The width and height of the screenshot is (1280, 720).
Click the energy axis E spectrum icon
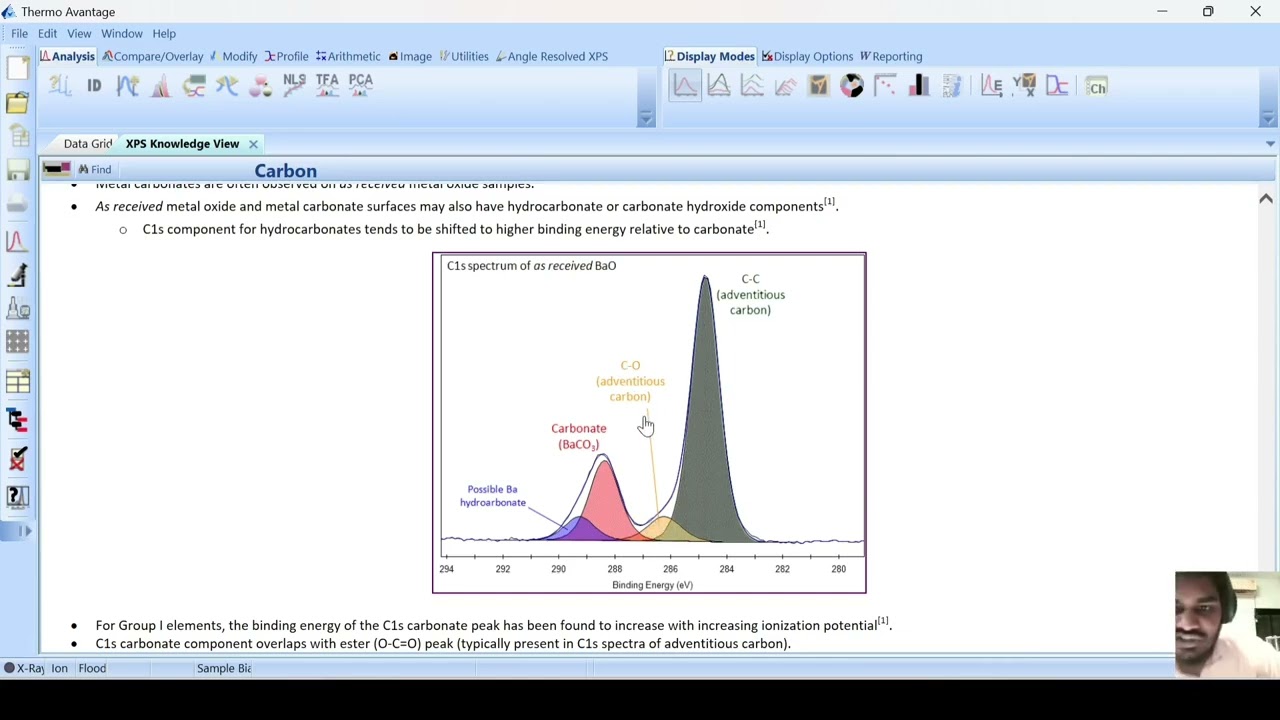click(x=991, y=86)
